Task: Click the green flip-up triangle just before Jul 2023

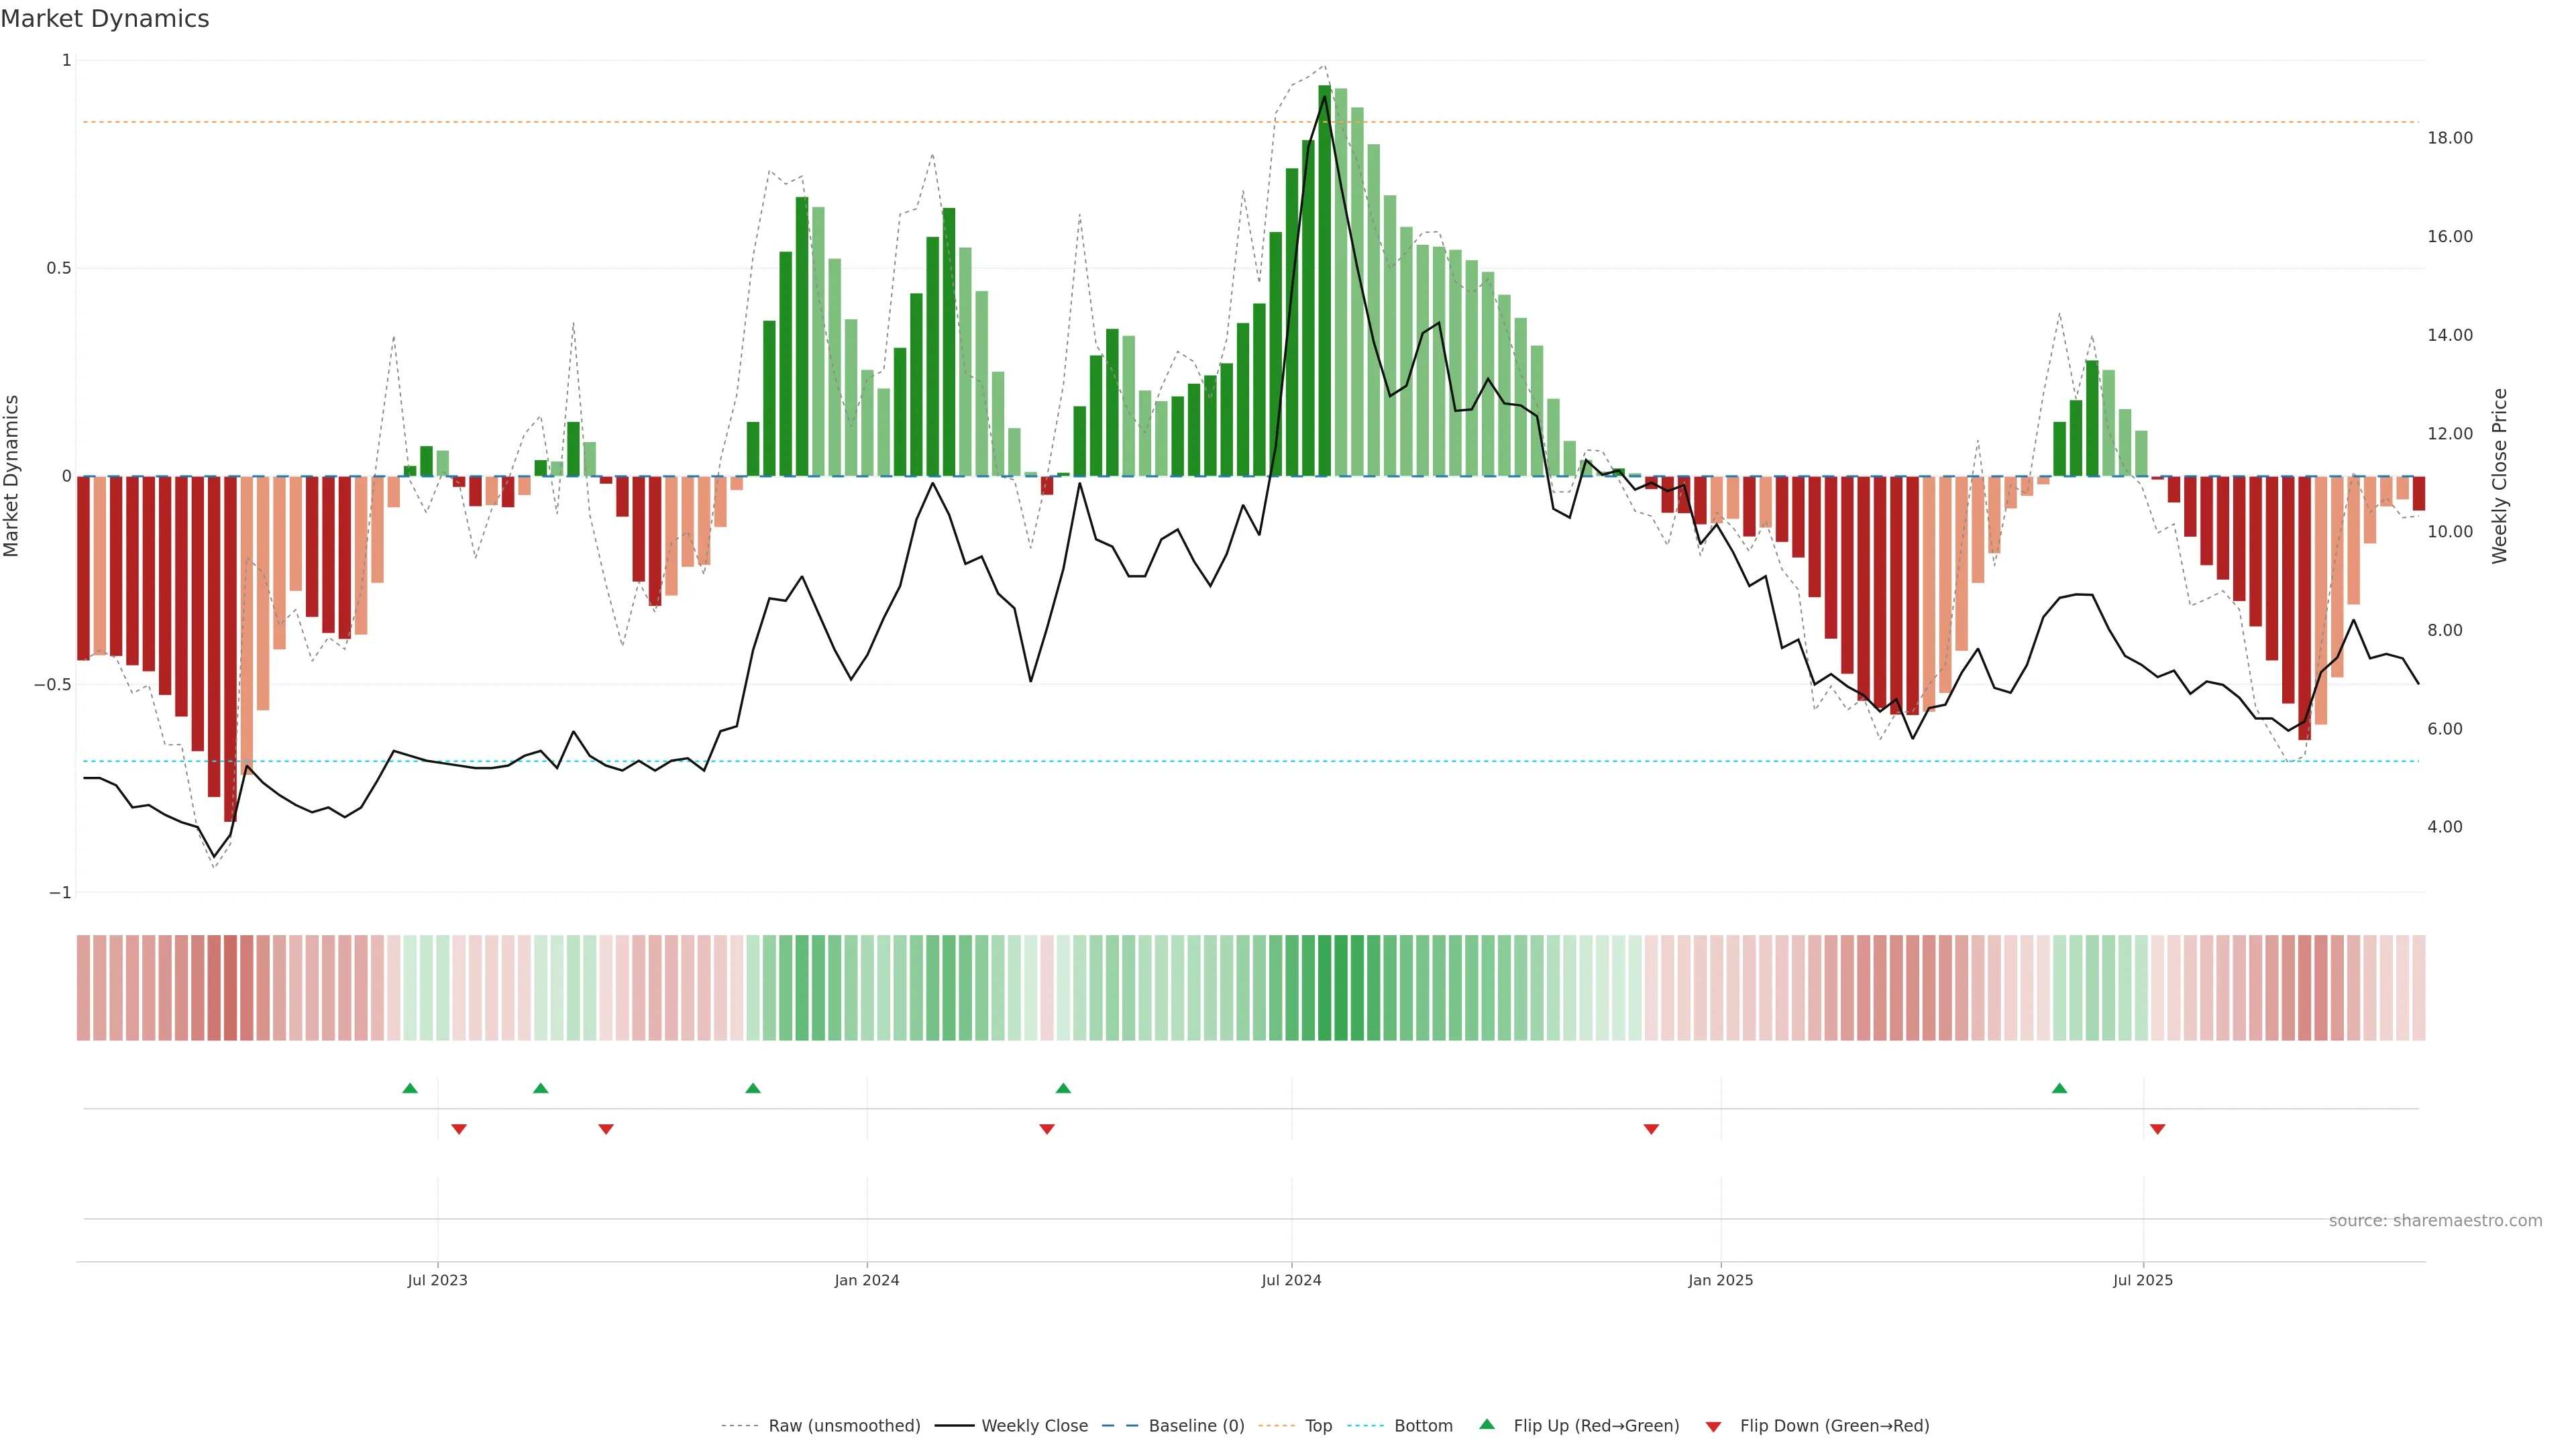Action: click(x=410, y=1088)
